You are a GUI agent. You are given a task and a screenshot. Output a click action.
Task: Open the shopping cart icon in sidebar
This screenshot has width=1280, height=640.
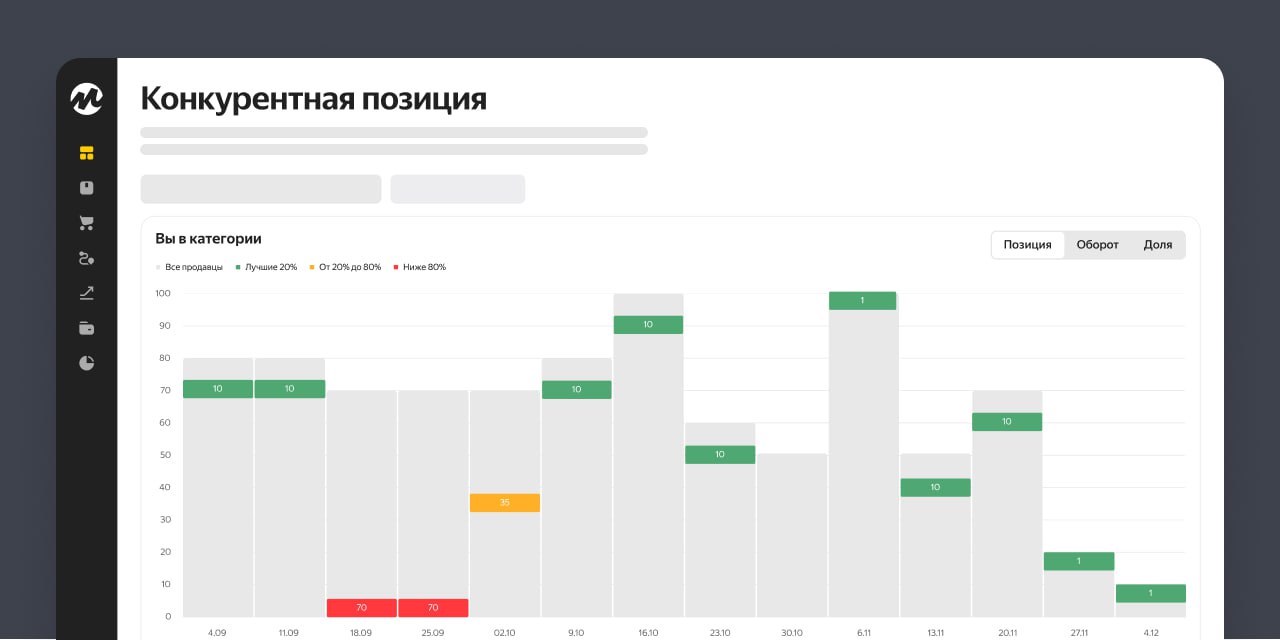pos(87,223)
